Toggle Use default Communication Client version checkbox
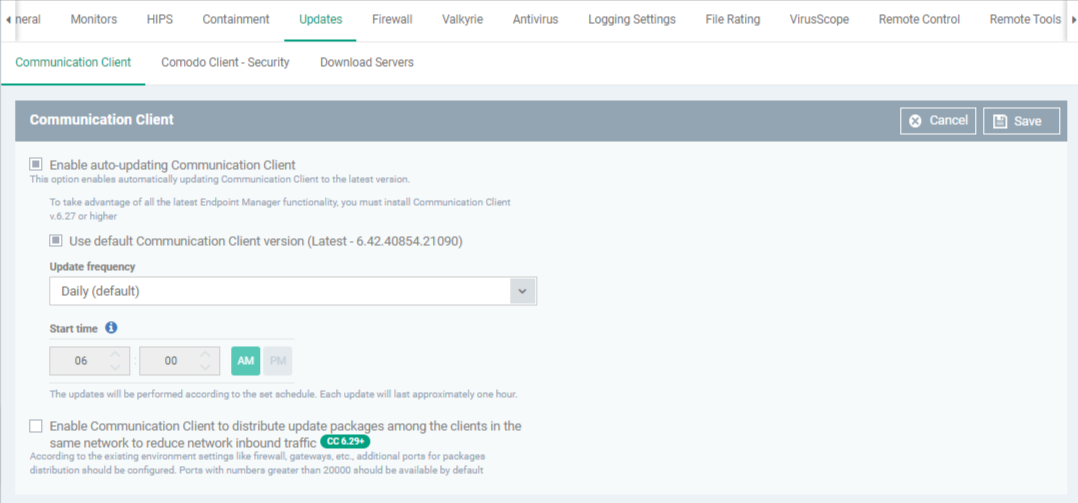Viewport: 1078px width, 503px height. [56, 241]
